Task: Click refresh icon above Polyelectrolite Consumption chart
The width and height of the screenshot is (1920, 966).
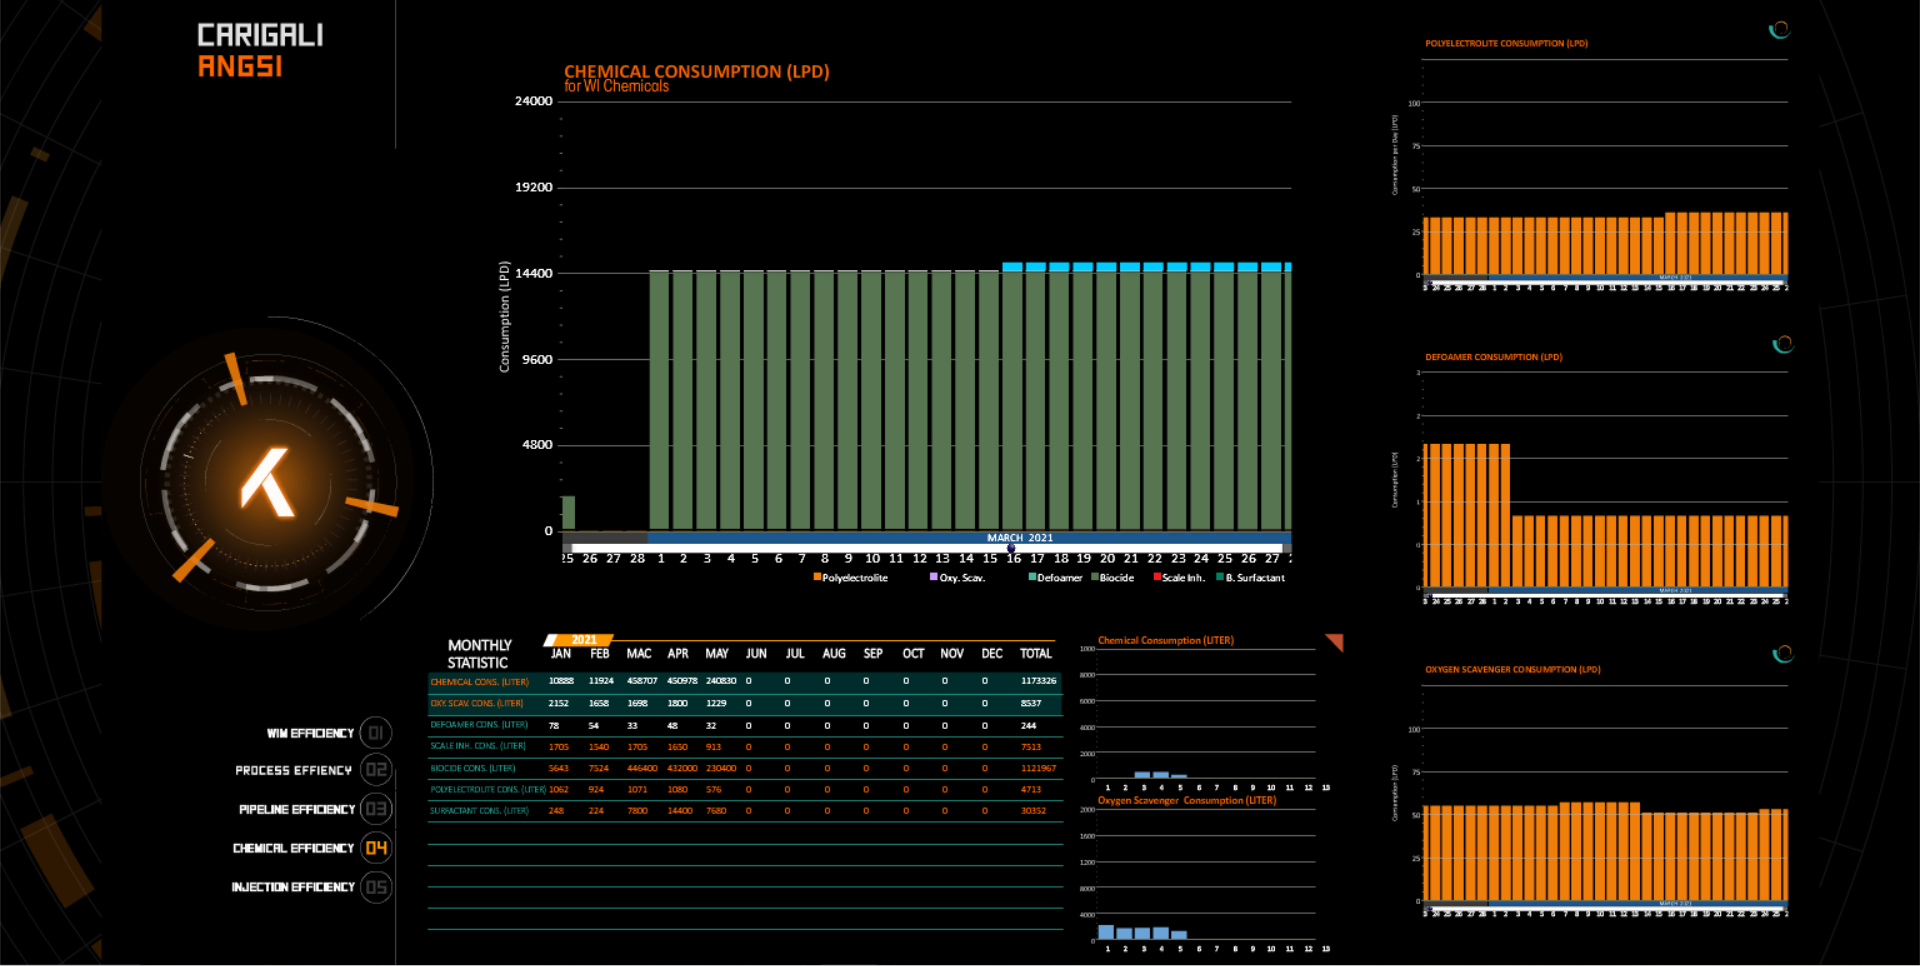Action: (x=1779, y=30)
